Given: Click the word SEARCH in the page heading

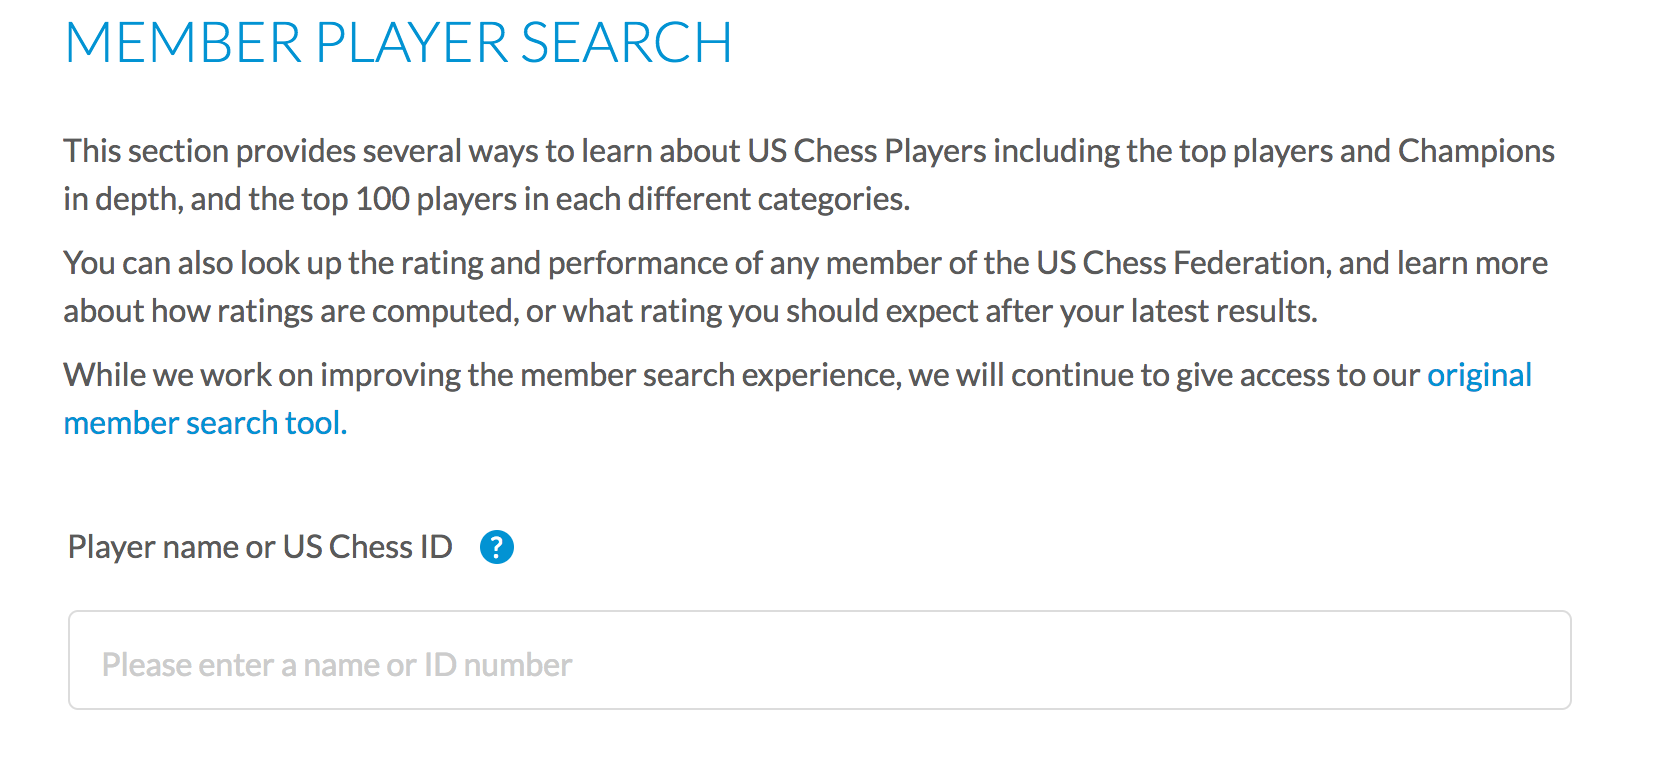Looking at the screenshot, I should coord(626,43).
